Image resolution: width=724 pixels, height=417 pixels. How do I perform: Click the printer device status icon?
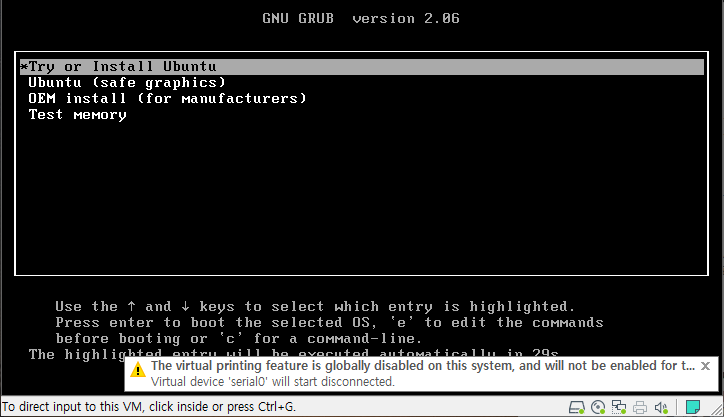640,407
